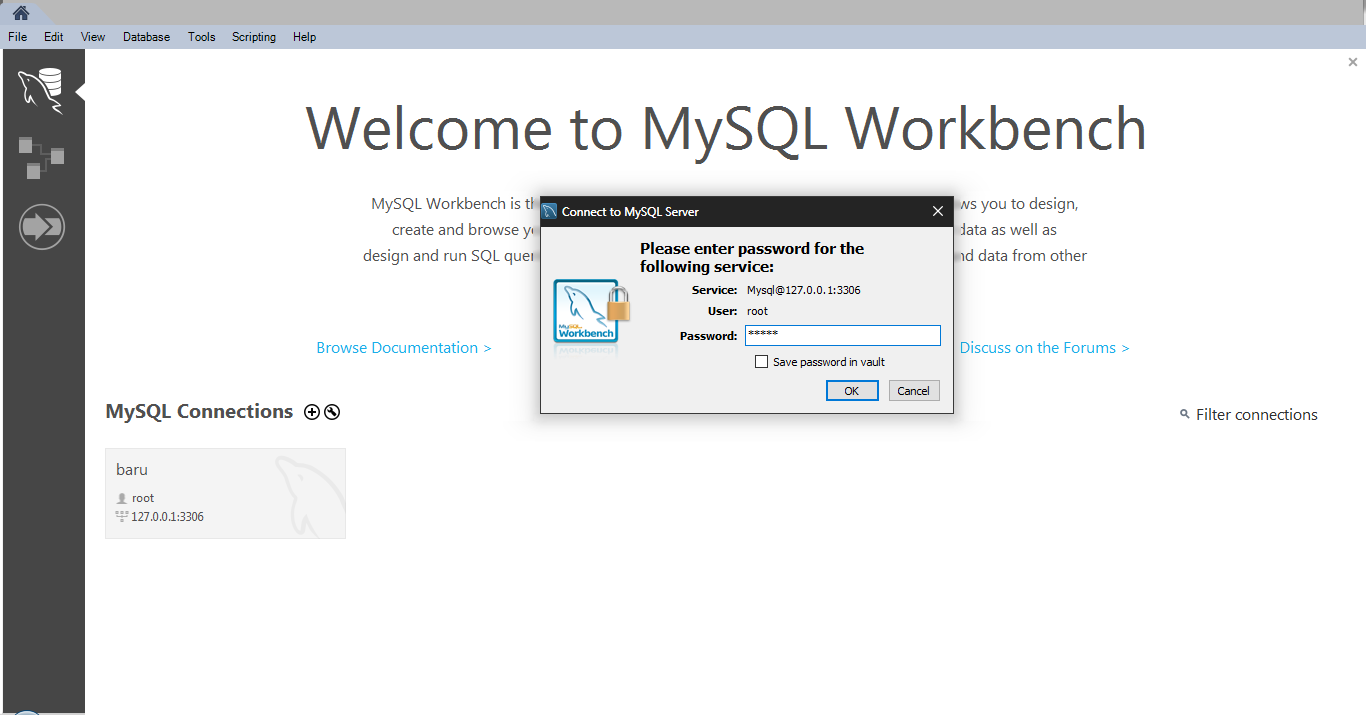Screen dimensions: 1366x715
Task: Open the Scripting menu
Action: (254, 37)
